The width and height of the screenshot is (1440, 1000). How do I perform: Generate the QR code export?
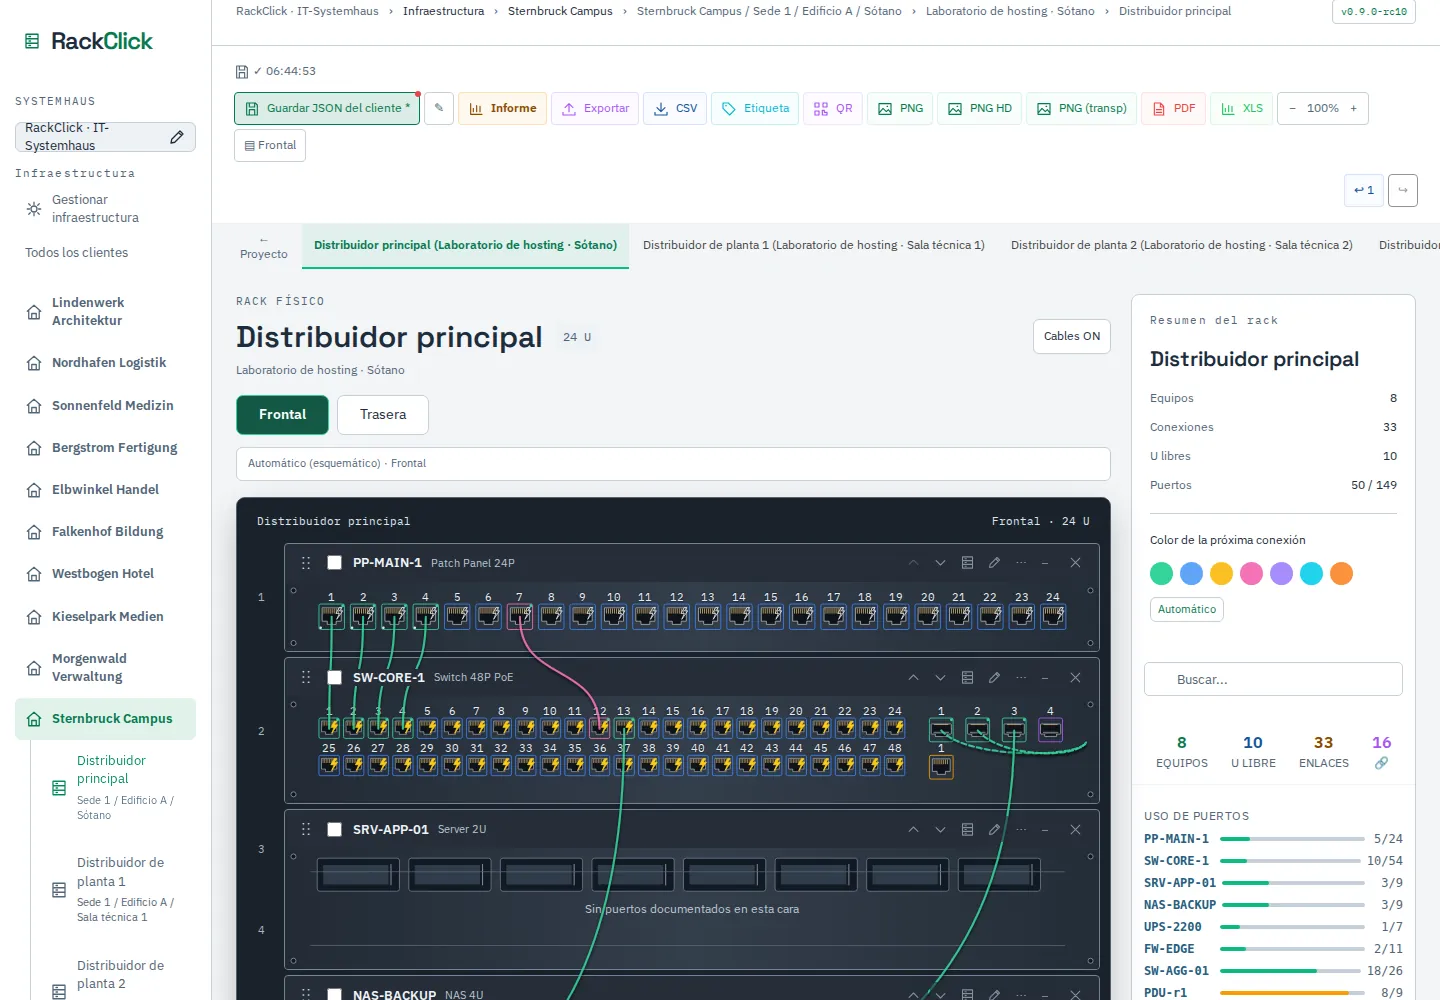833,108
